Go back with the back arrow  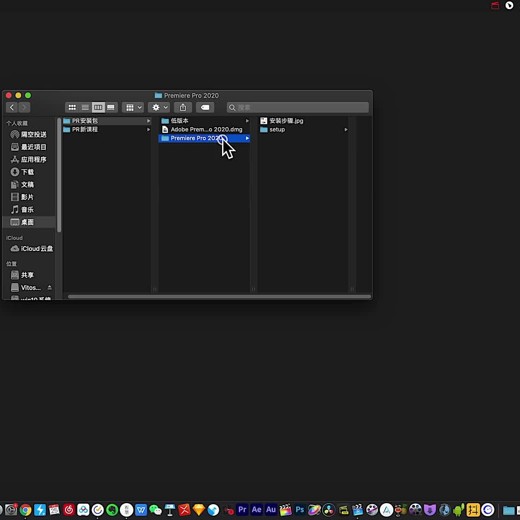click(12, 107)
